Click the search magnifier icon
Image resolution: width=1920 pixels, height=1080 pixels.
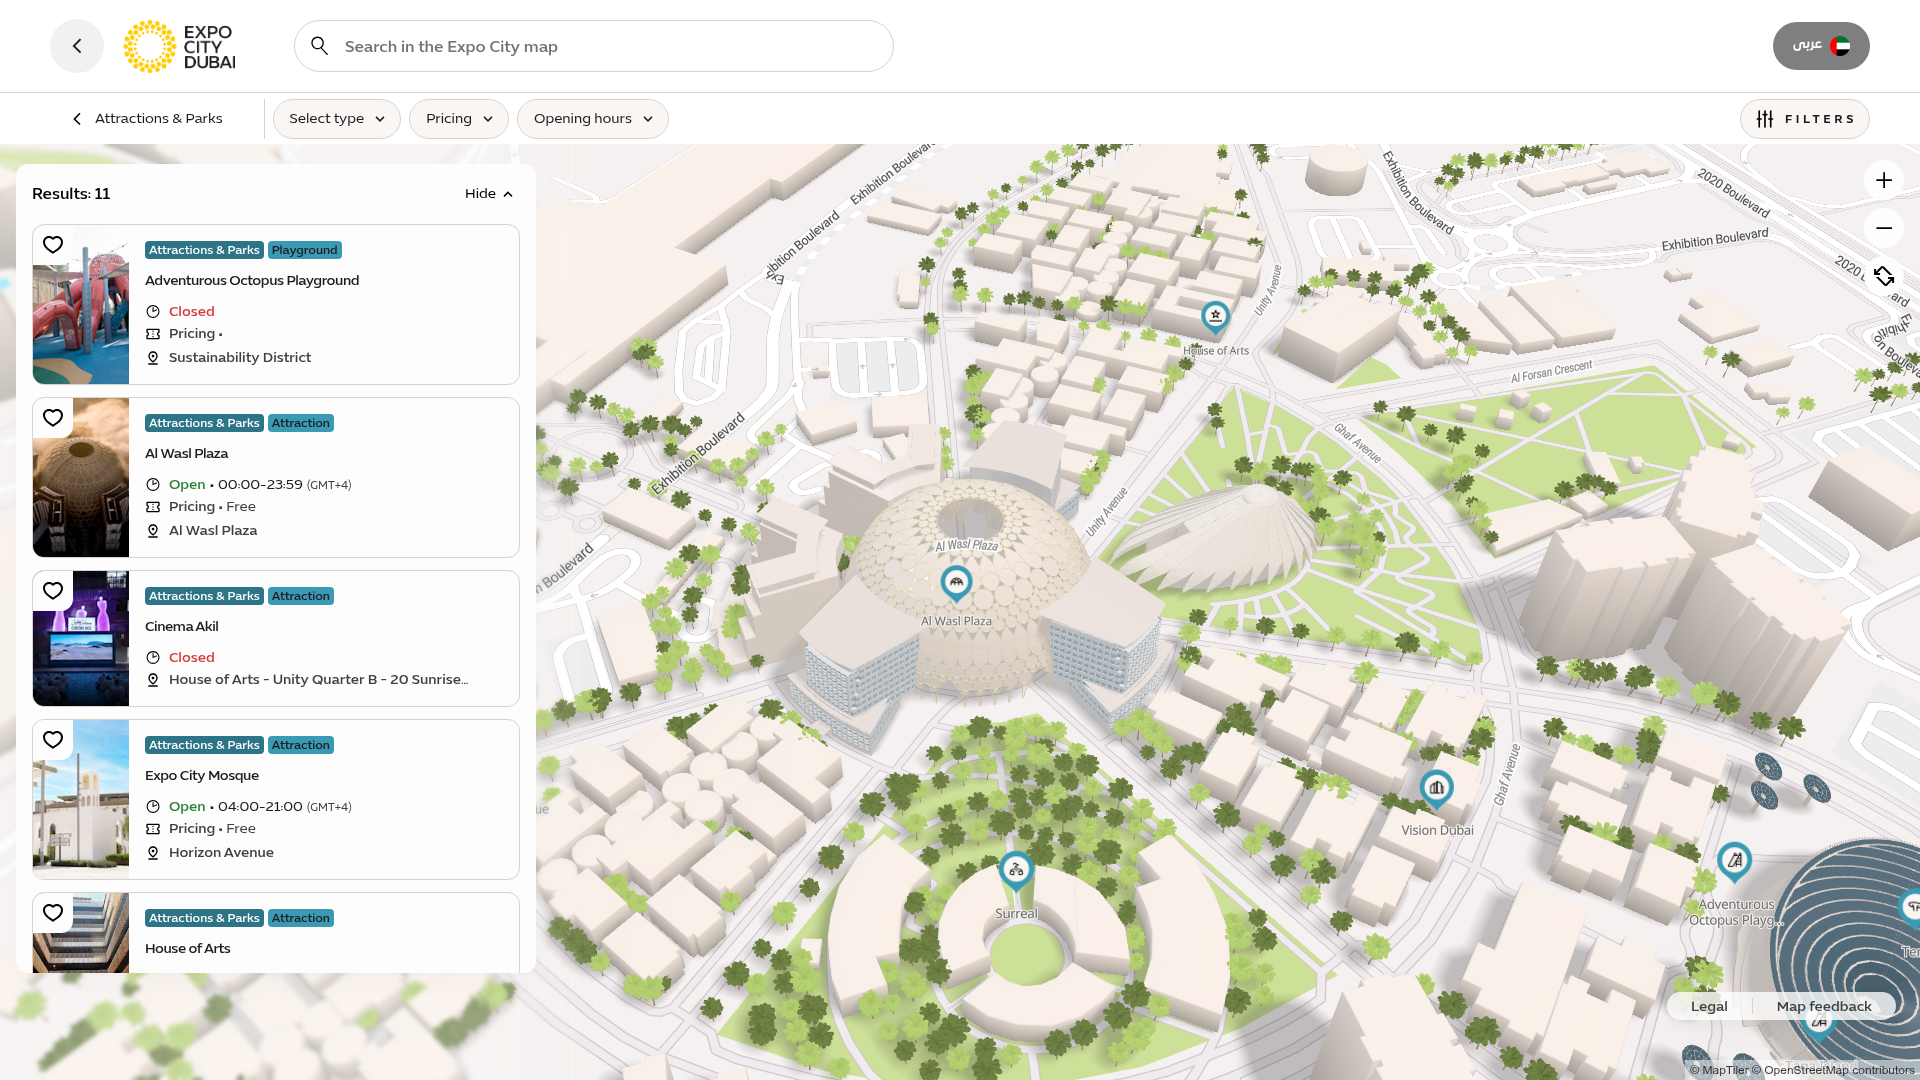pos(320,46)
